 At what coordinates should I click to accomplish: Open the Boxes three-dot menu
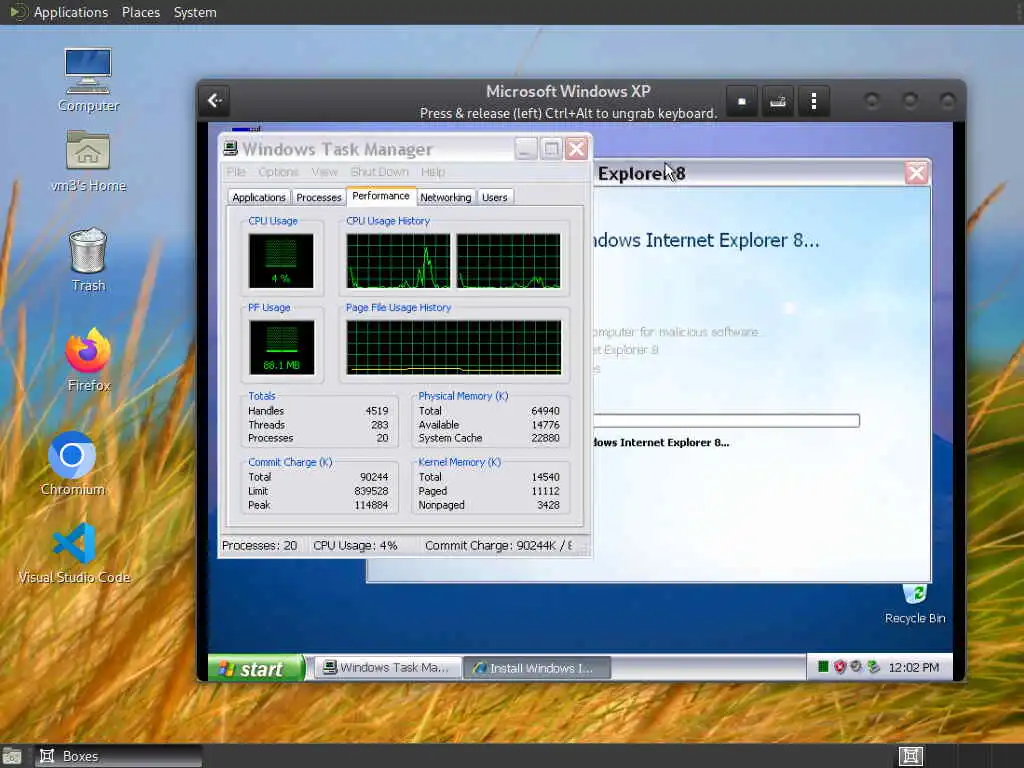[814, 101]
